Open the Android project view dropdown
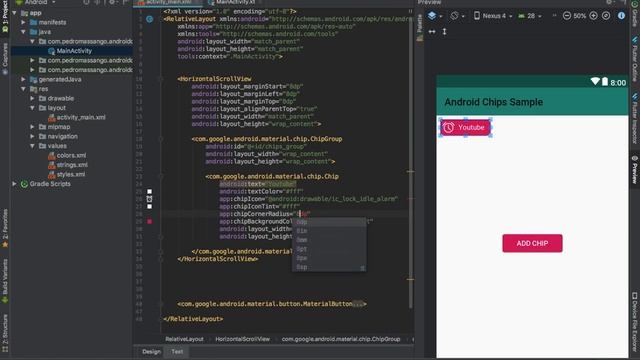640x360 pixels. tap(36, 2)
